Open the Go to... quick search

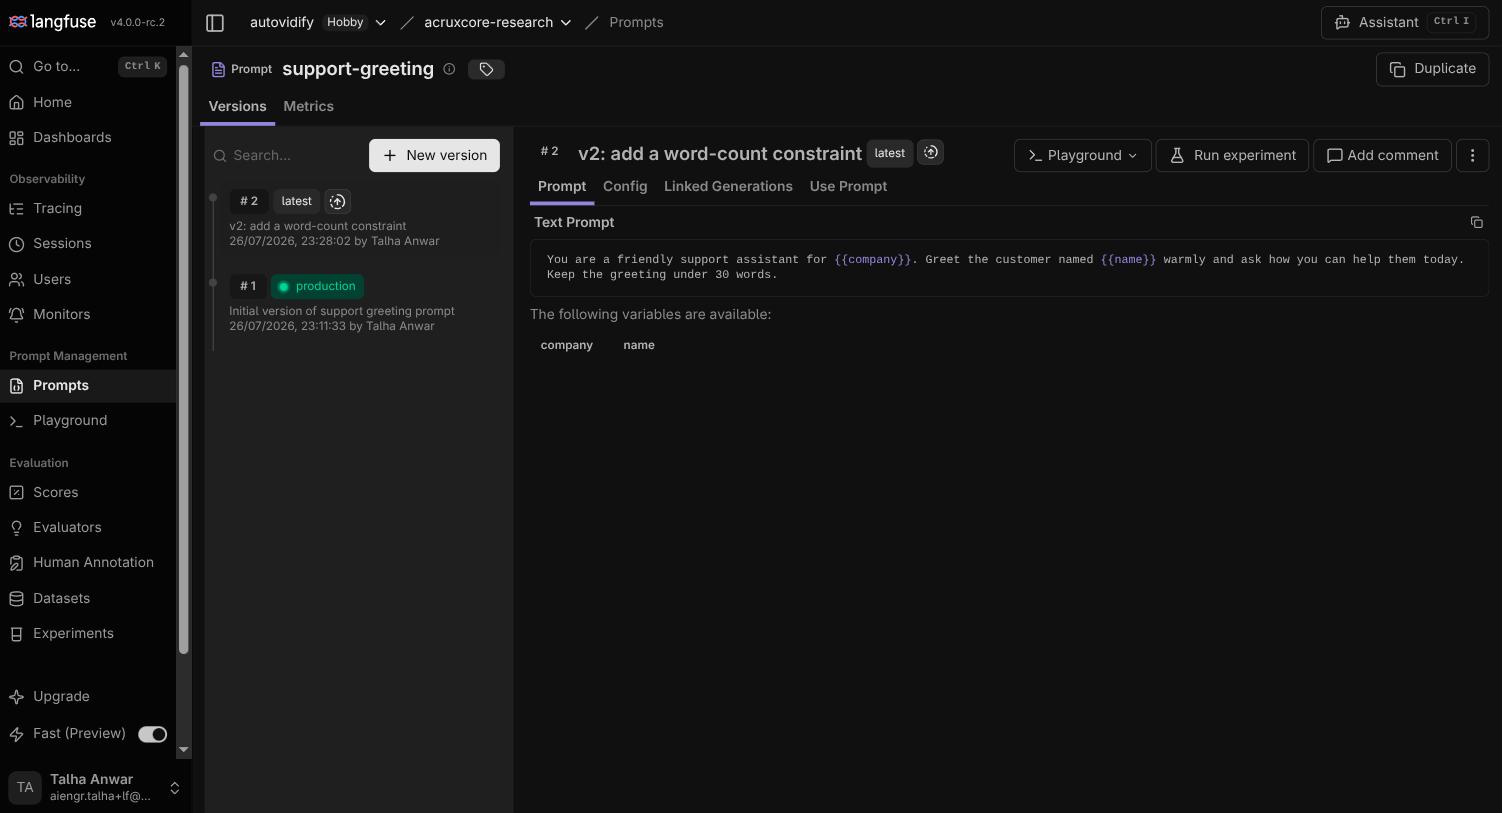[x=88, y=66]
